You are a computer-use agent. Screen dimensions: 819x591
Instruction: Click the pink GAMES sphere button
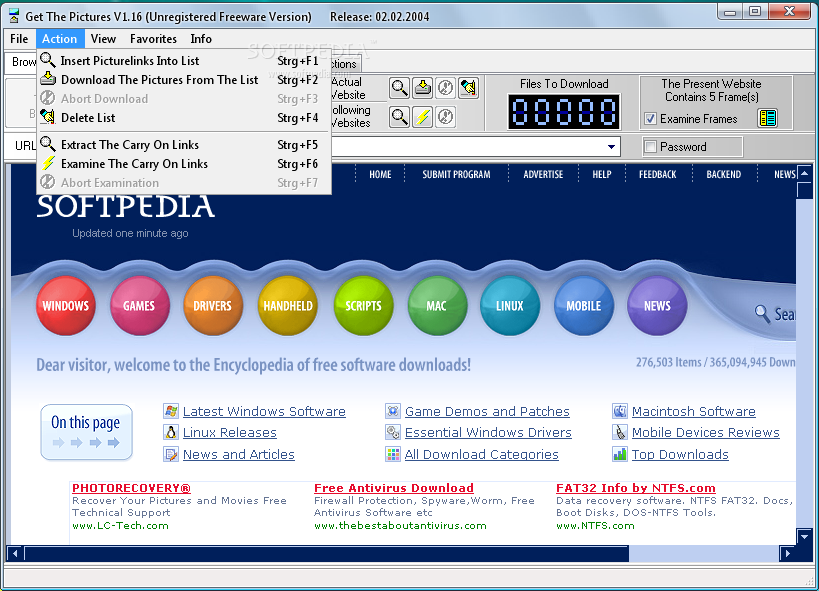pos(139,306)
